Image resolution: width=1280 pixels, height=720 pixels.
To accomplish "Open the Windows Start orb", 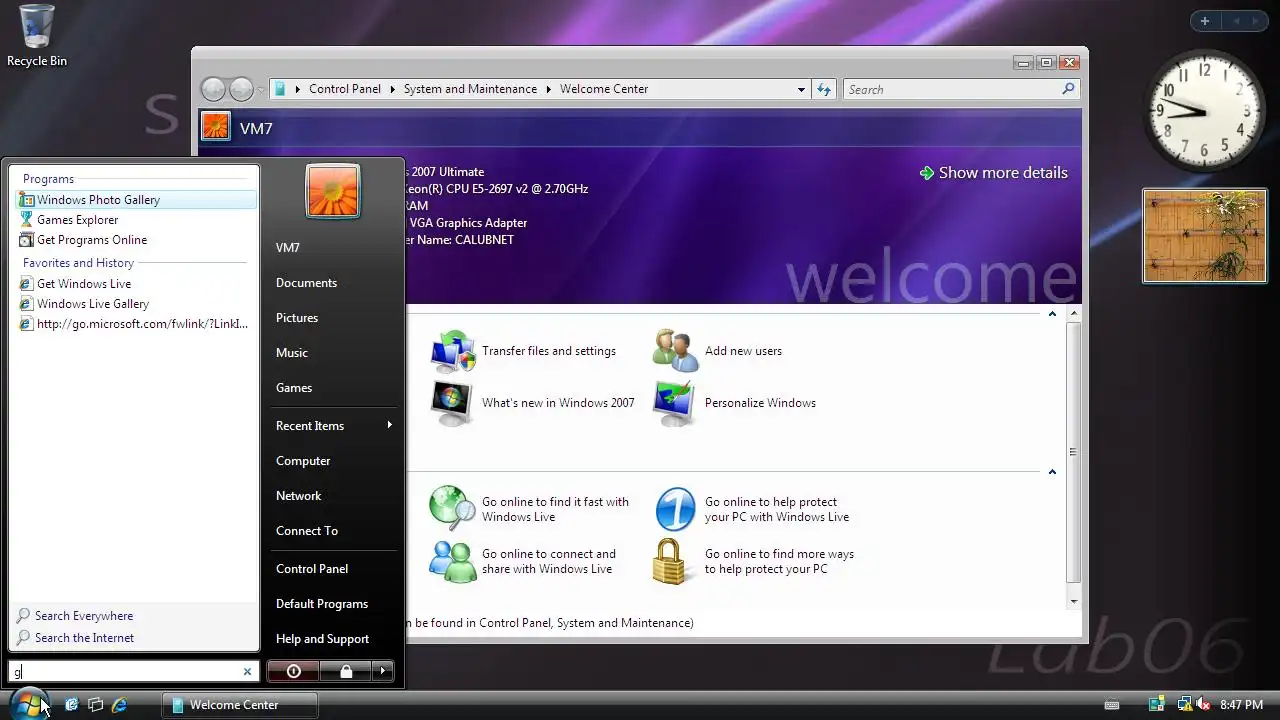I will coord(28,704).
